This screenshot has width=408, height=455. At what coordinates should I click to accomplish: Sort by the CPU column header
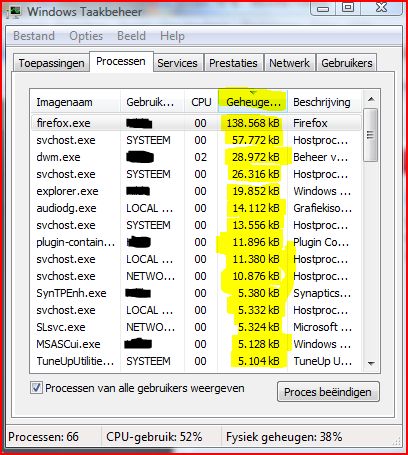201,102
